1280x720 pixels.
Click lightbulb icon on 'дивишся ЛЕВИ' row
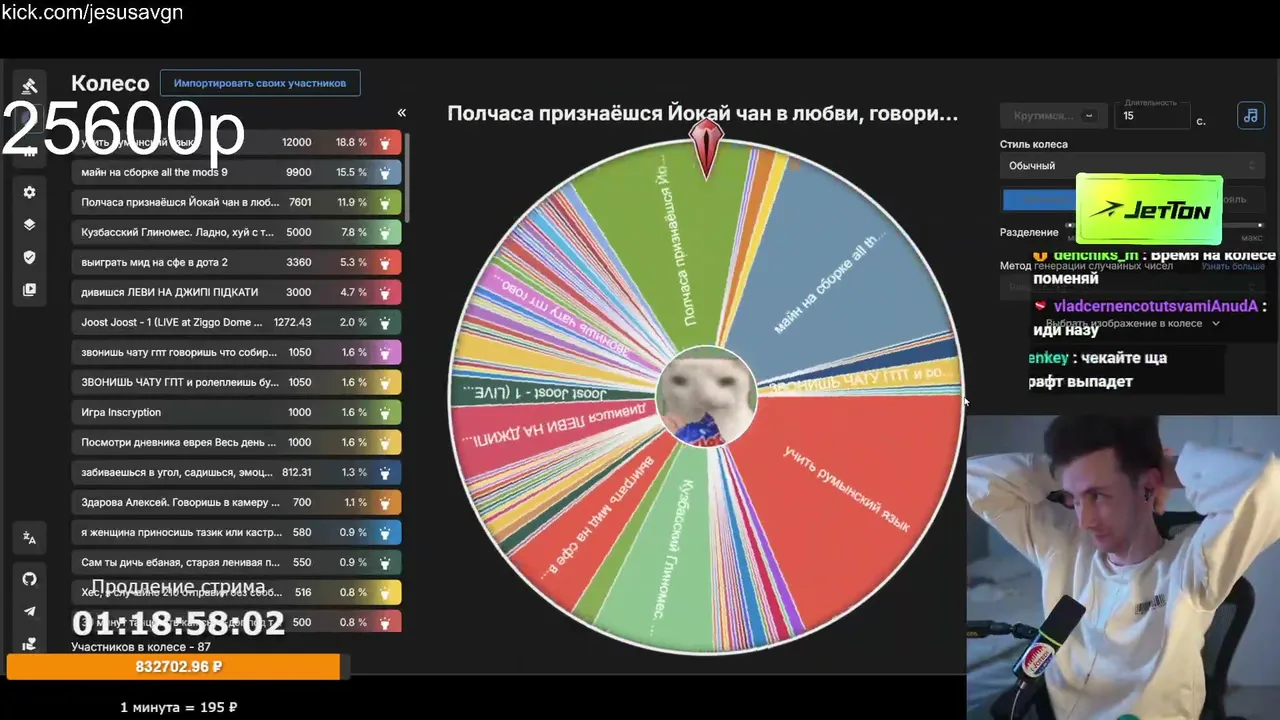pyautogui.click(x=385, y=292)
